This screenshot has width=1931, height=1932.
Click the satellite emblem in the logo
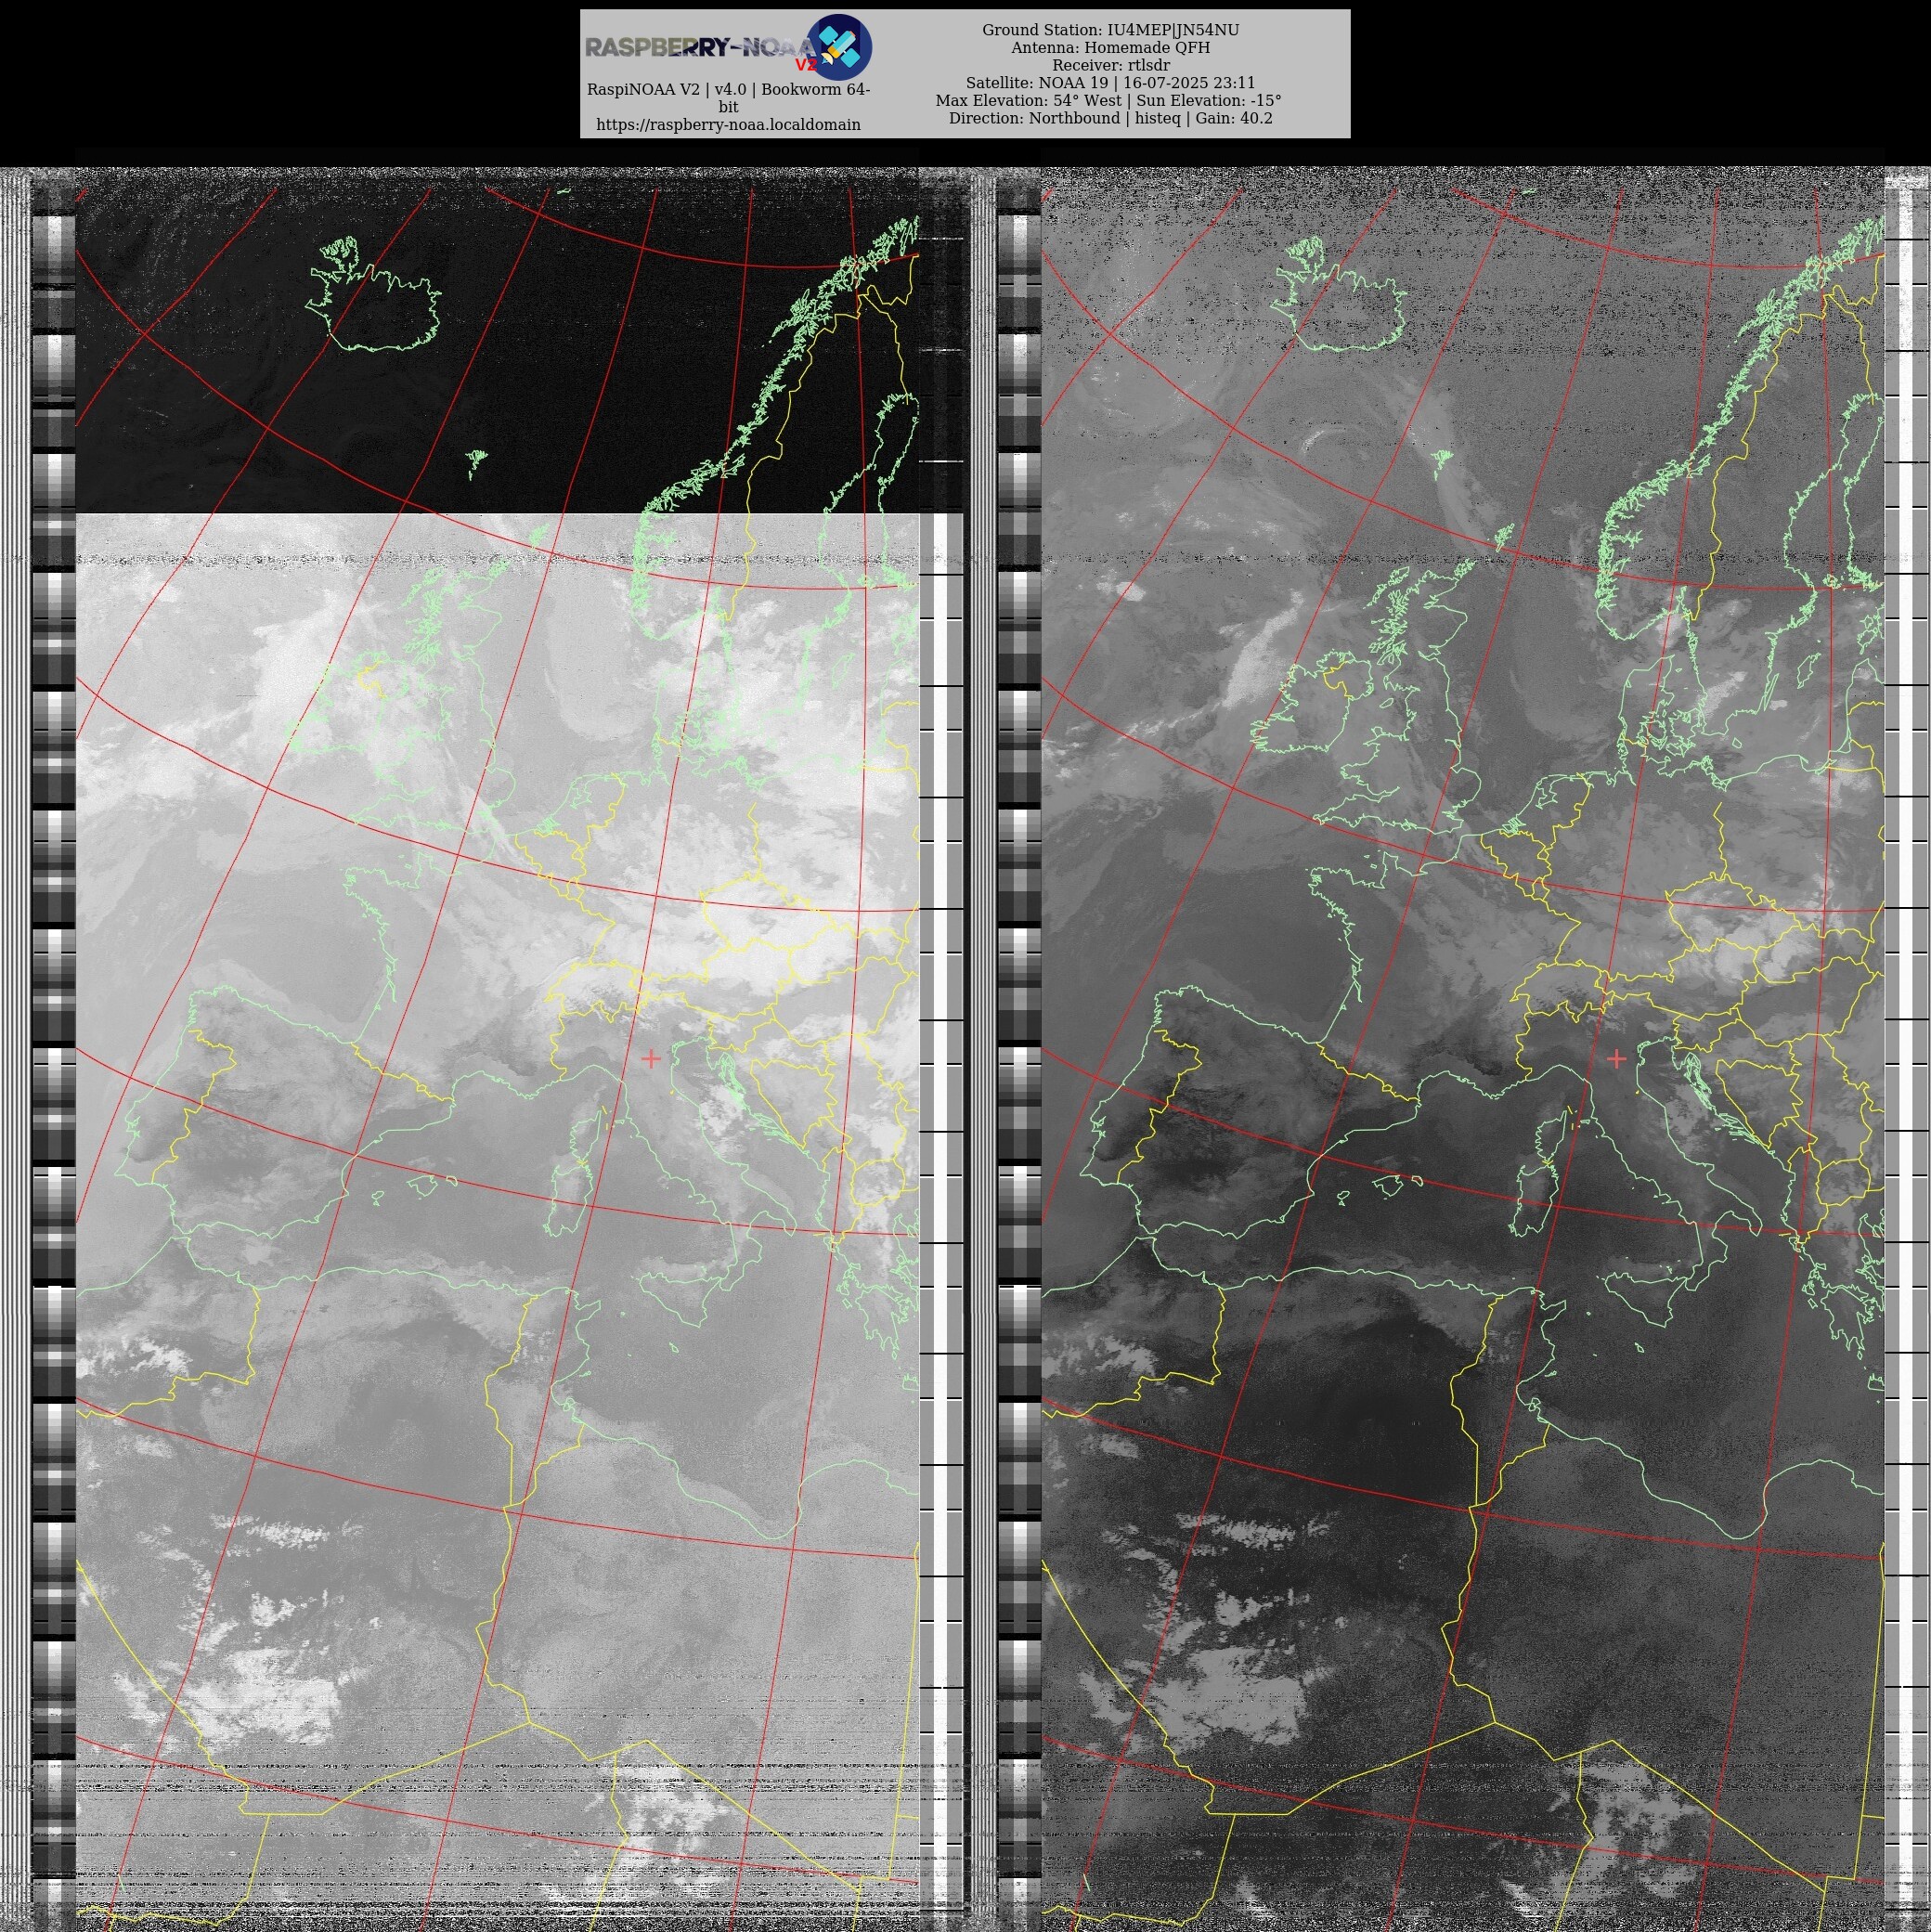[839, 47]
